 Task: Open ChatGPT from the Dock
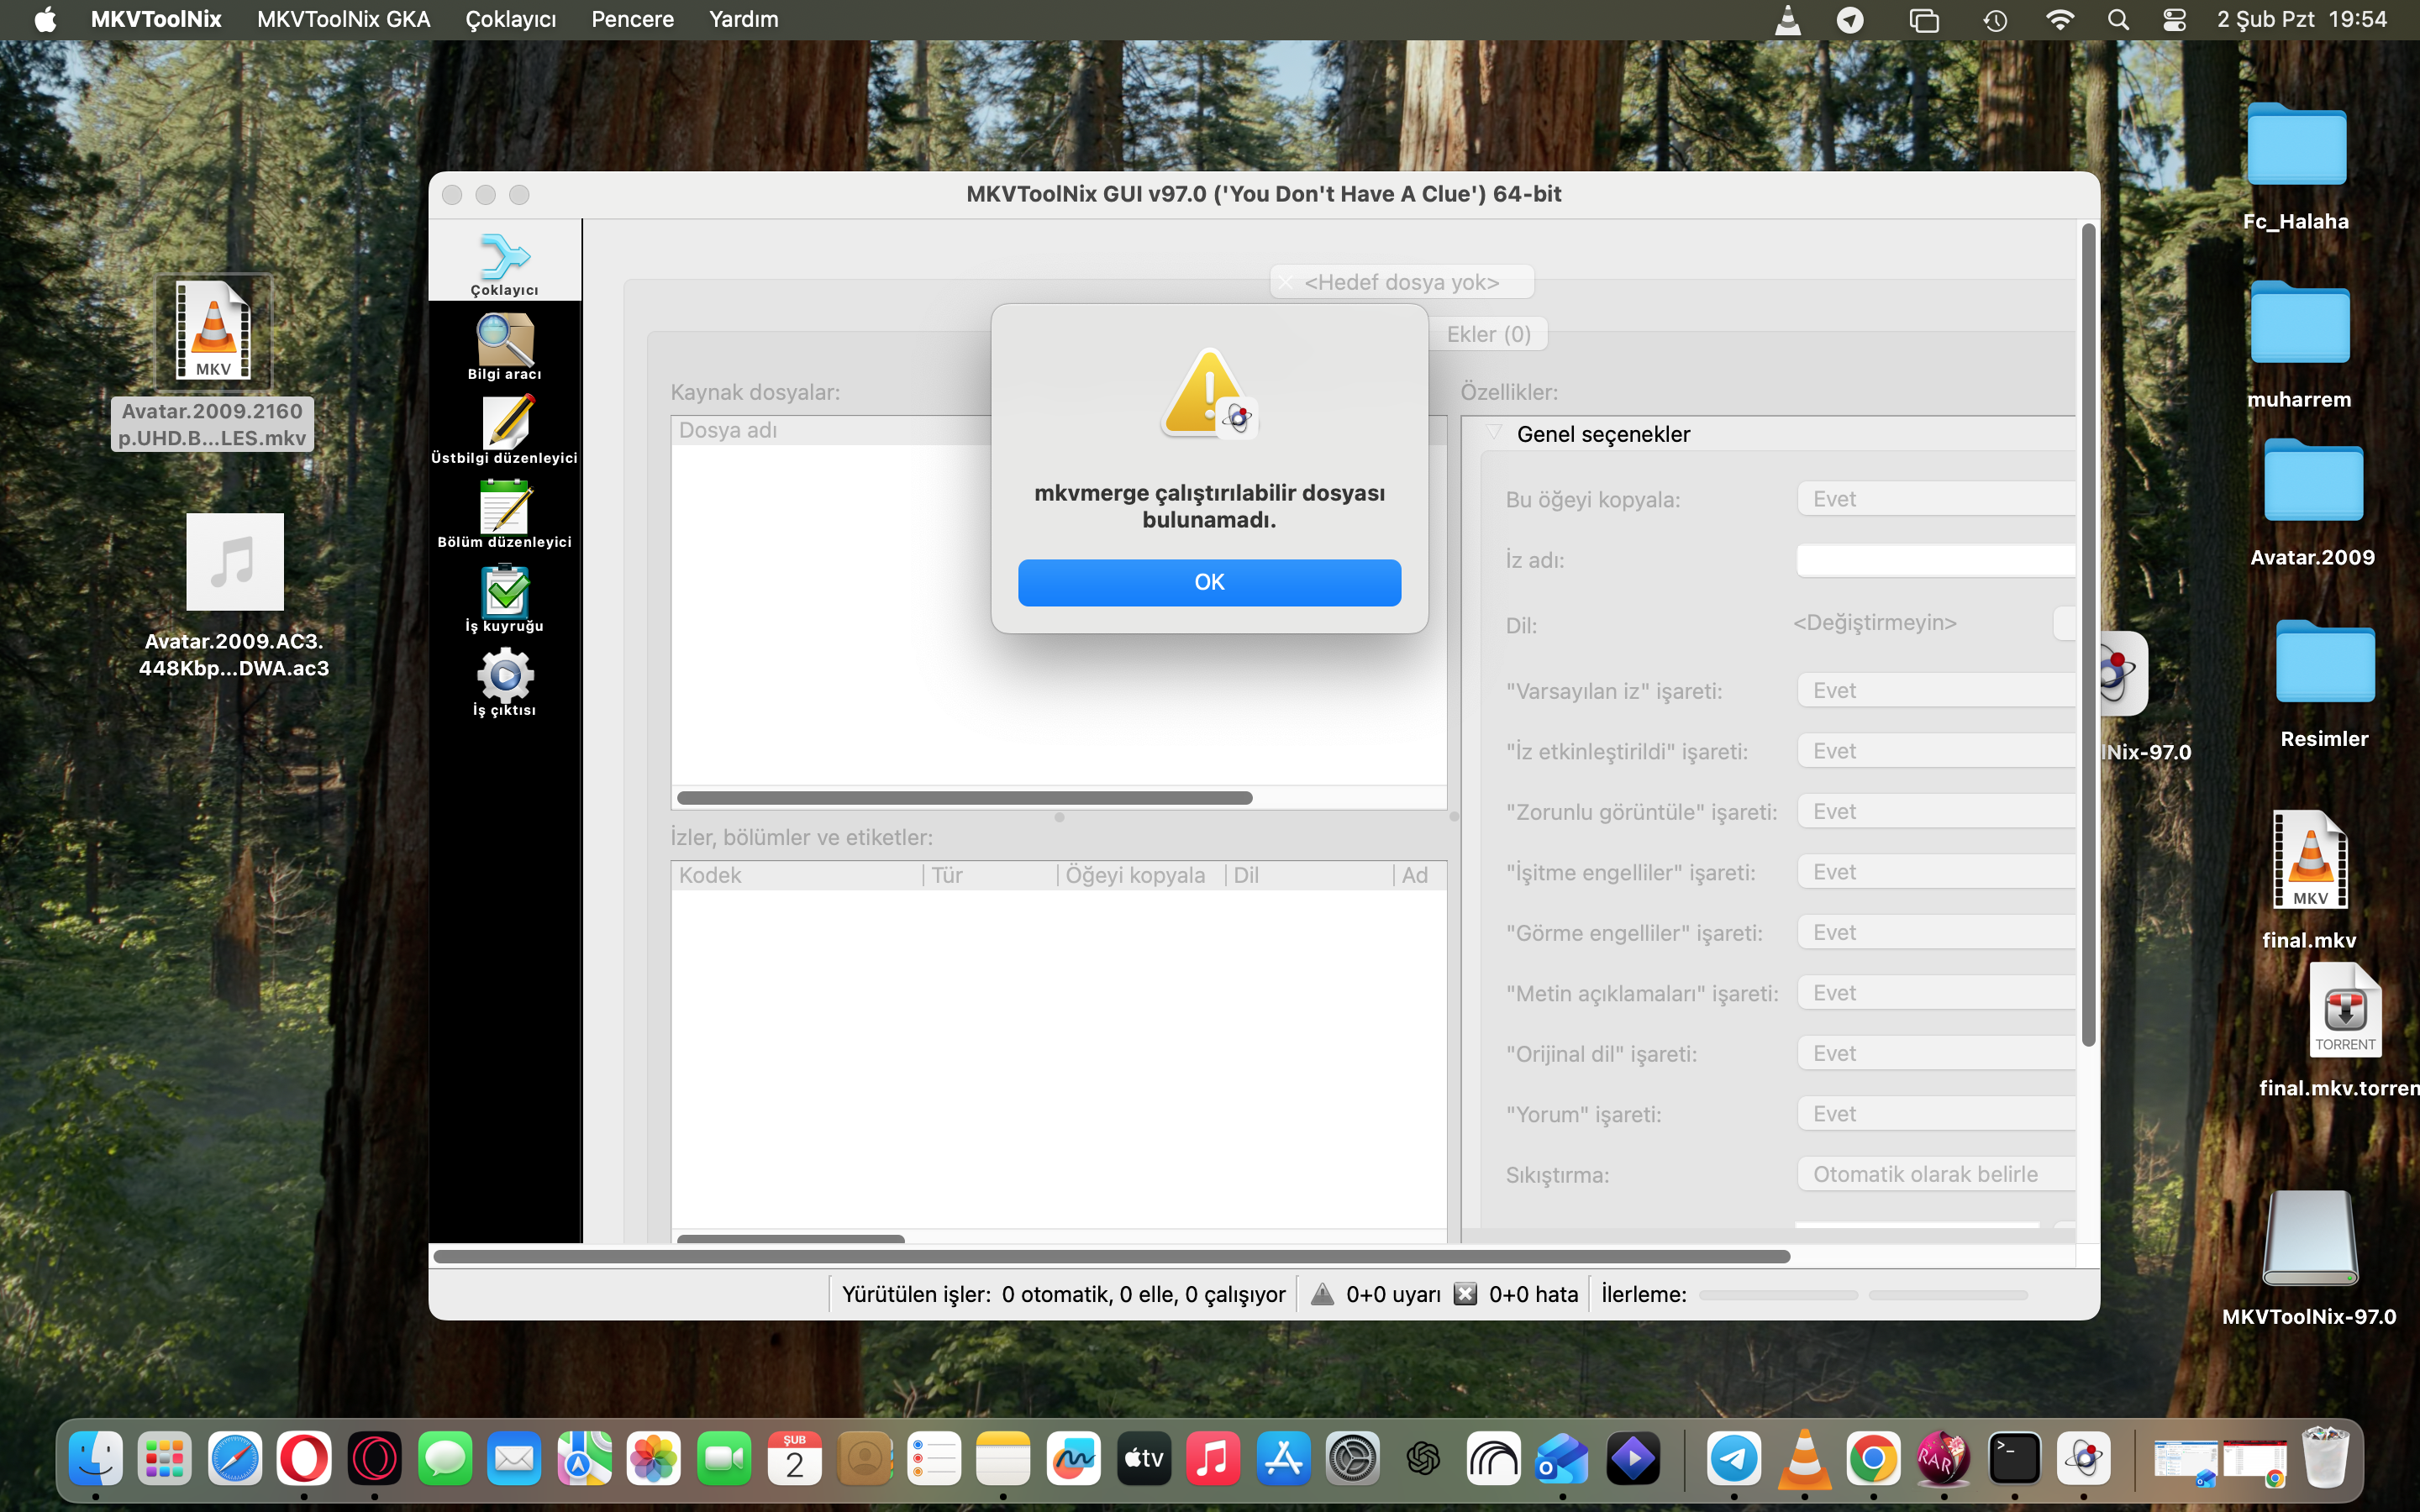pos(1423,1459)
